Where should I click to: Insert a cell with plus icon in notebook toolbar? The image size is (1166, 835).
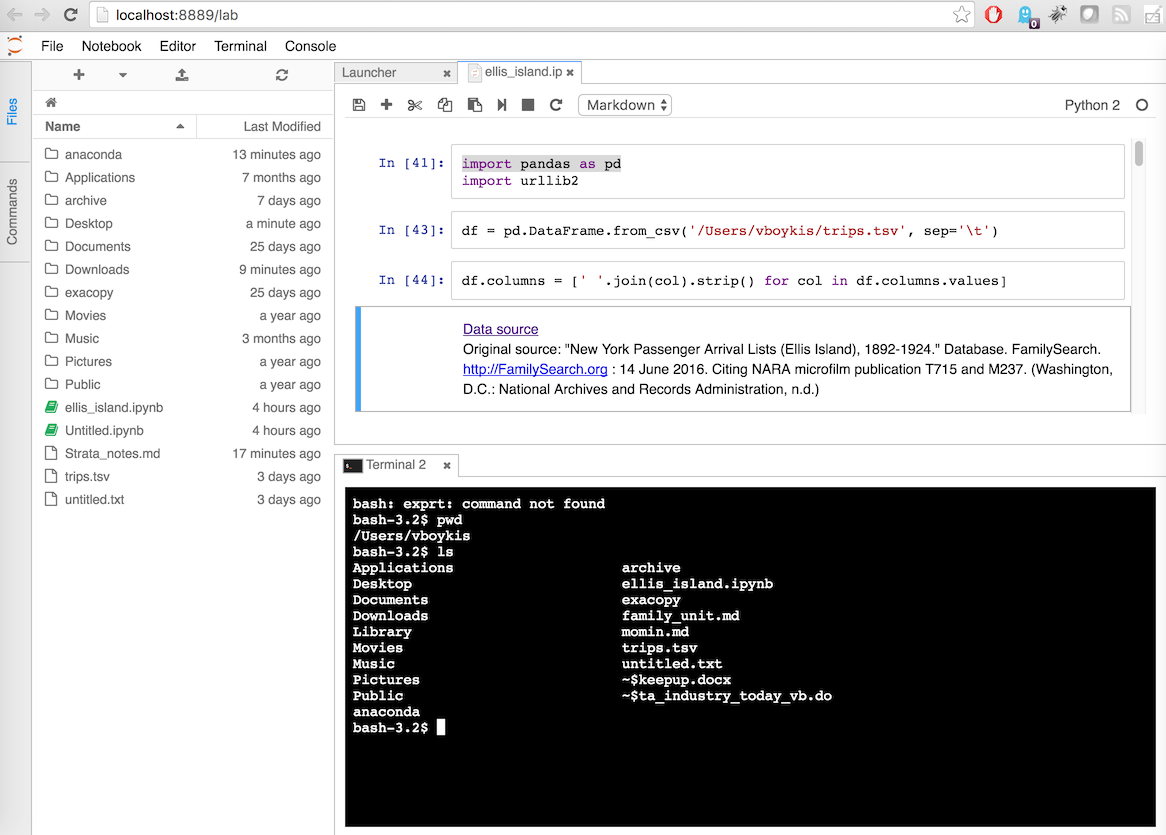[386, 105]
